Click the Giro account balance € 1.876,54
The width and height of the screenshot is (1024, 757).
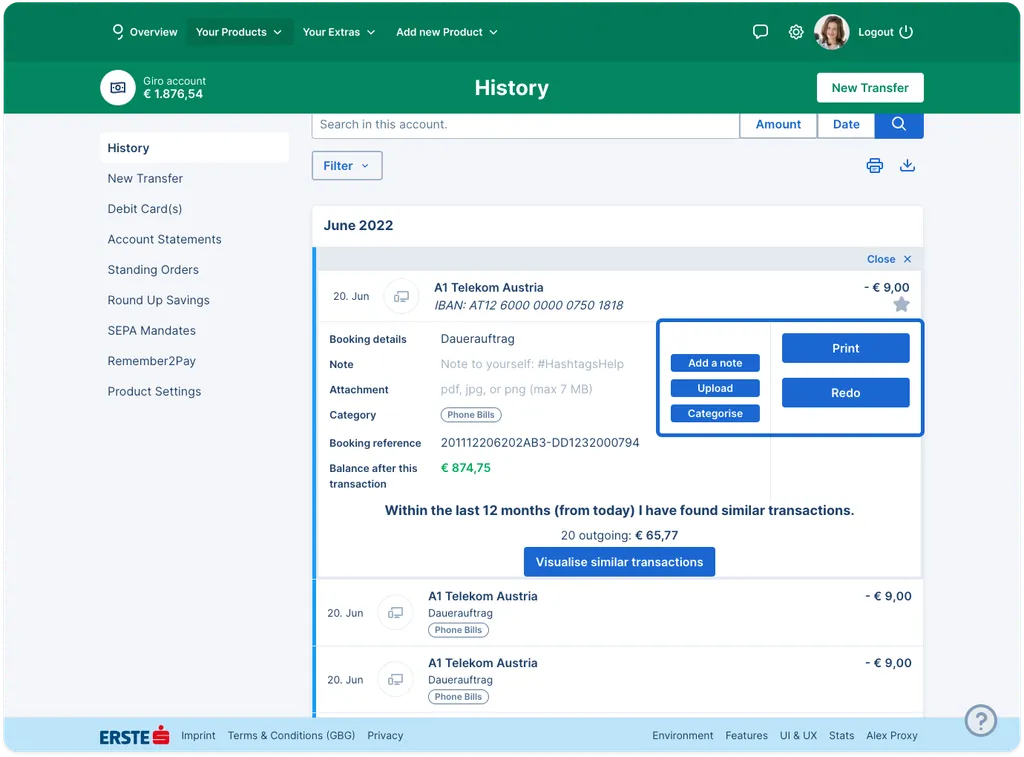[173, 94]
